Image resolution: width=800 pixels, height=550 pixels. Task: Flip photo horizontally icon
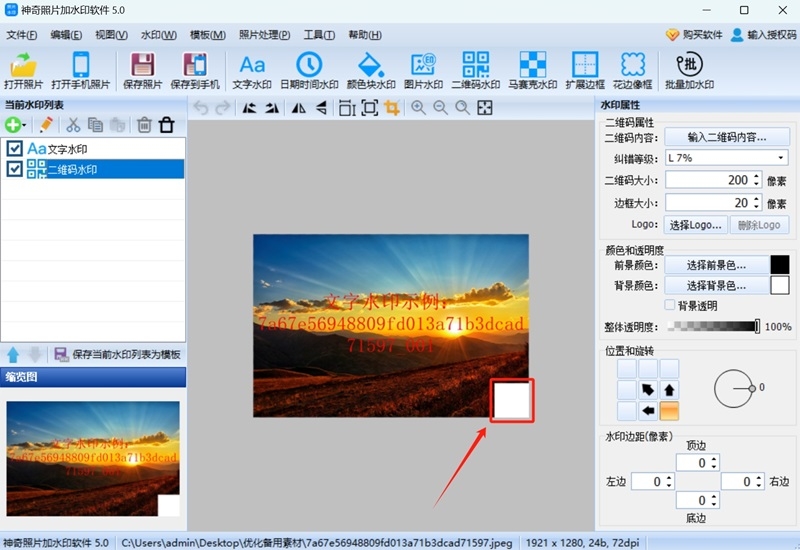(x=299, y=108)
